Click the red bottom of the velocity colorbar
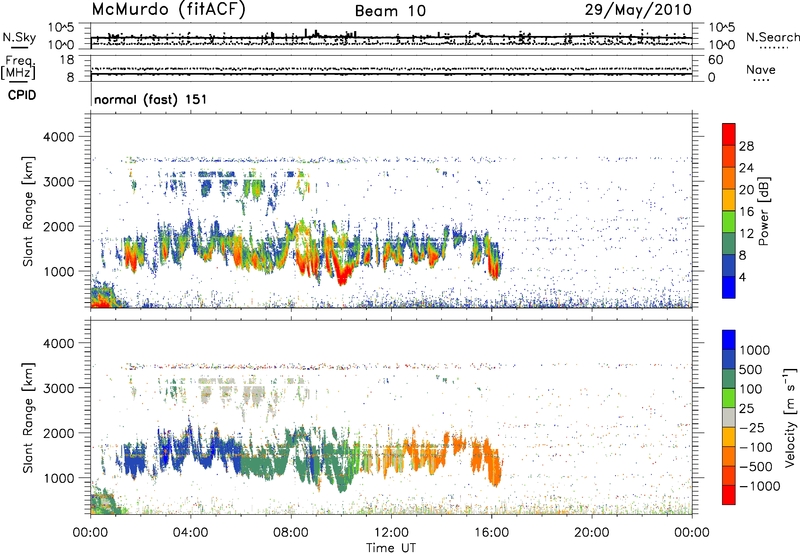This screenshot has height=554, width=800. coord(729,495)
